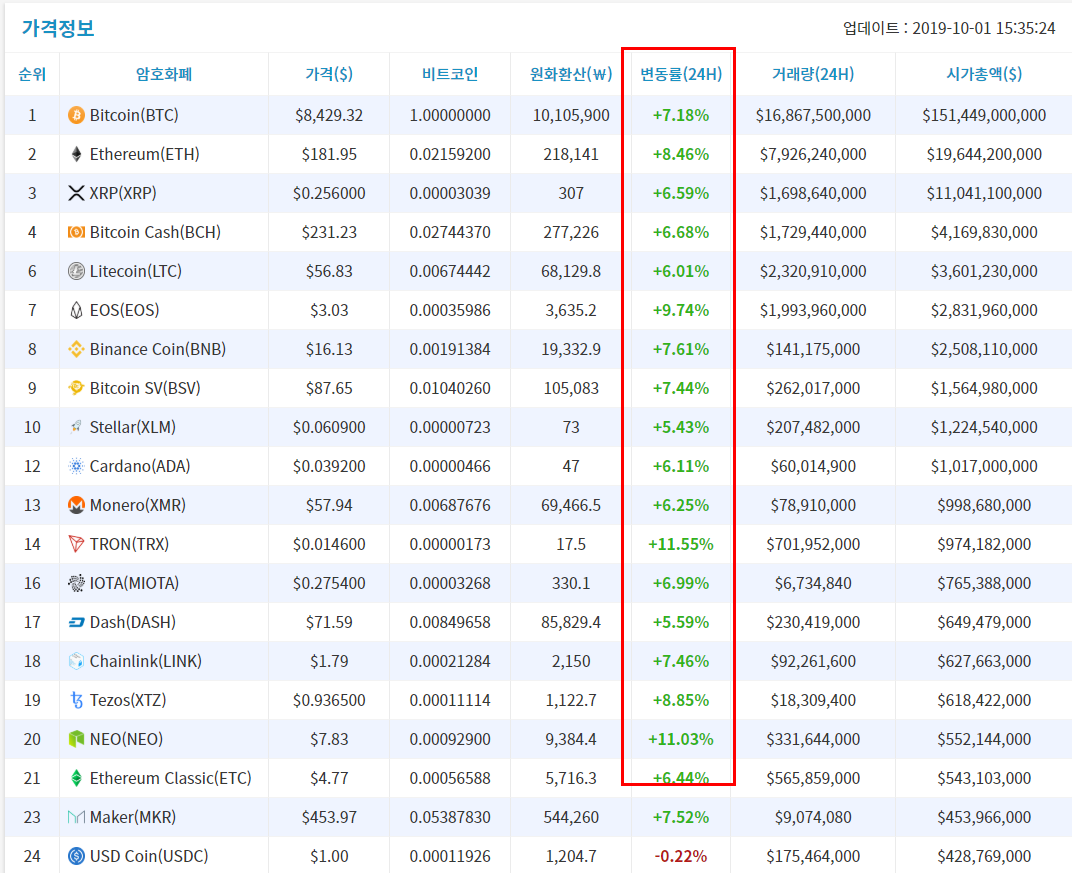Click the Cardano logo icon
Screen dimensions: 1072x873
pyautogui.click(x=76, y=466)
